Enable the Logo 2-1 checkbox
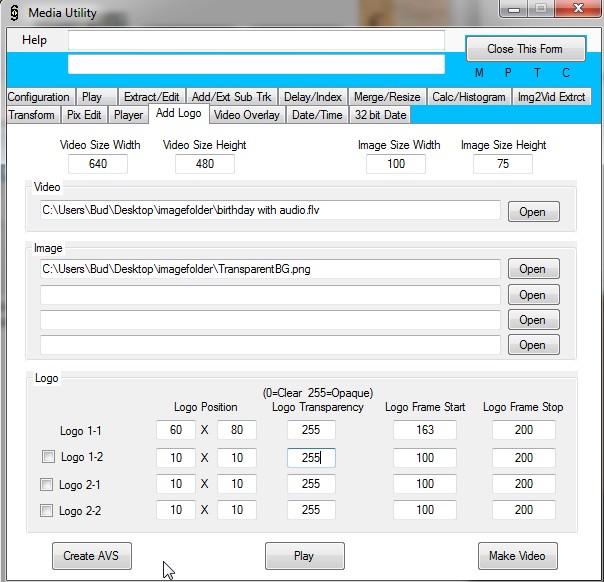Viewport: 604px width, 582px height. [x=47, y=484]
